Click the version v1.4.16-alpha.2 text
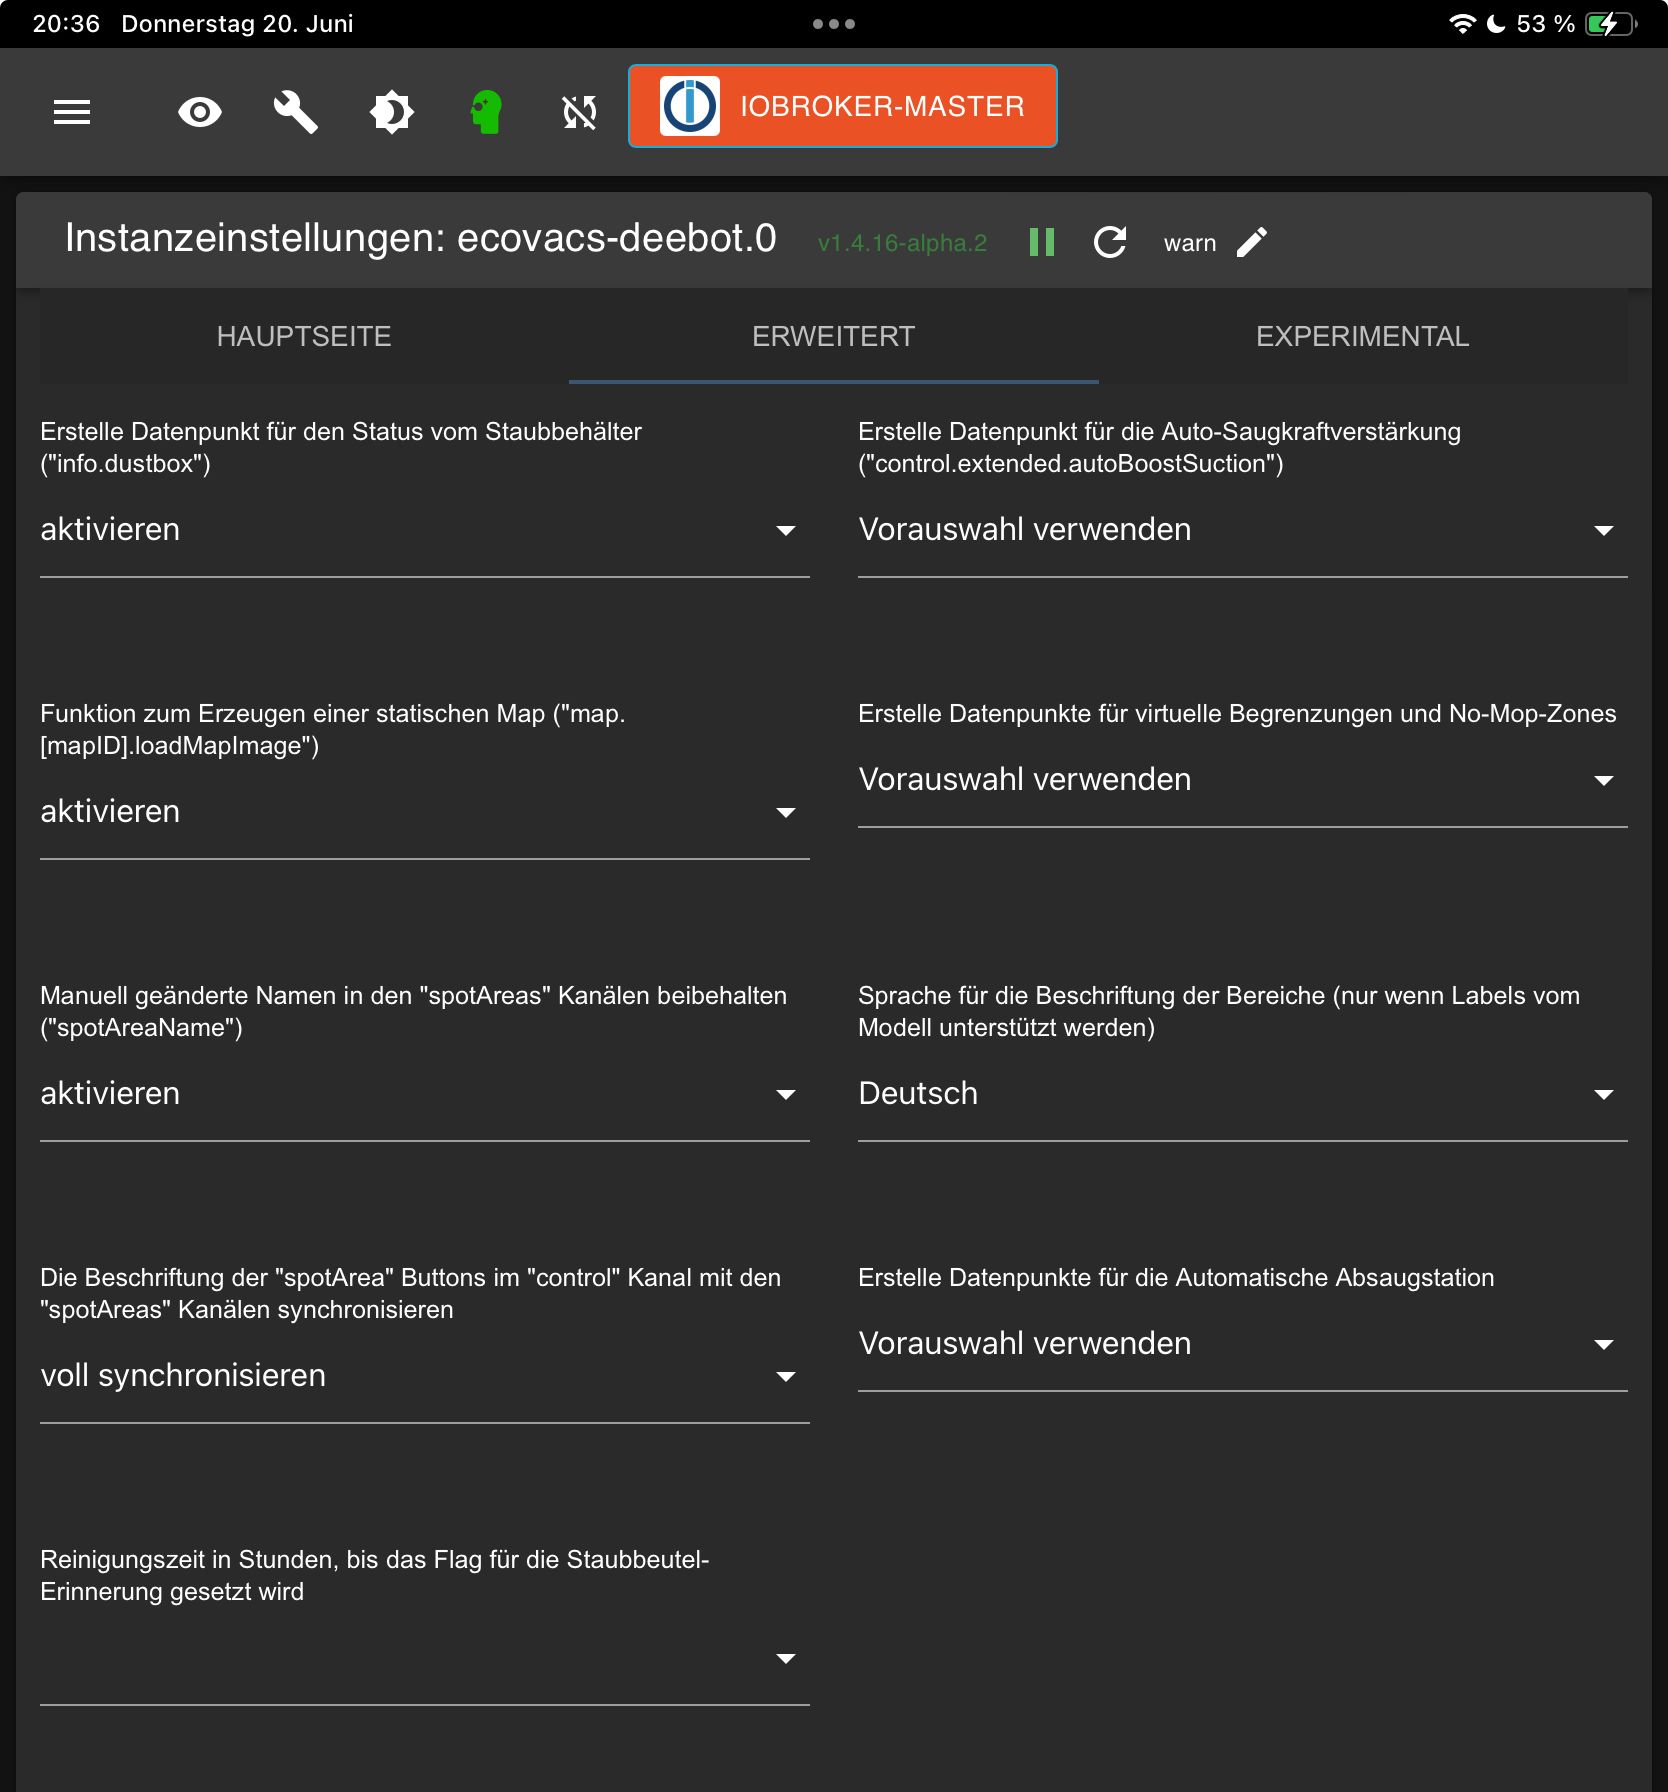The width and height of the screenshot is (1668, 1792). [x=902, y=243]
